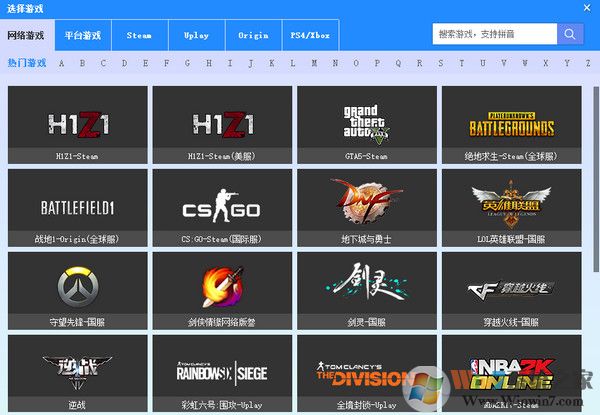The height and width of the screenshot is (415, 600).
Task: Open the Steam tab
Action: coord(139,35)
